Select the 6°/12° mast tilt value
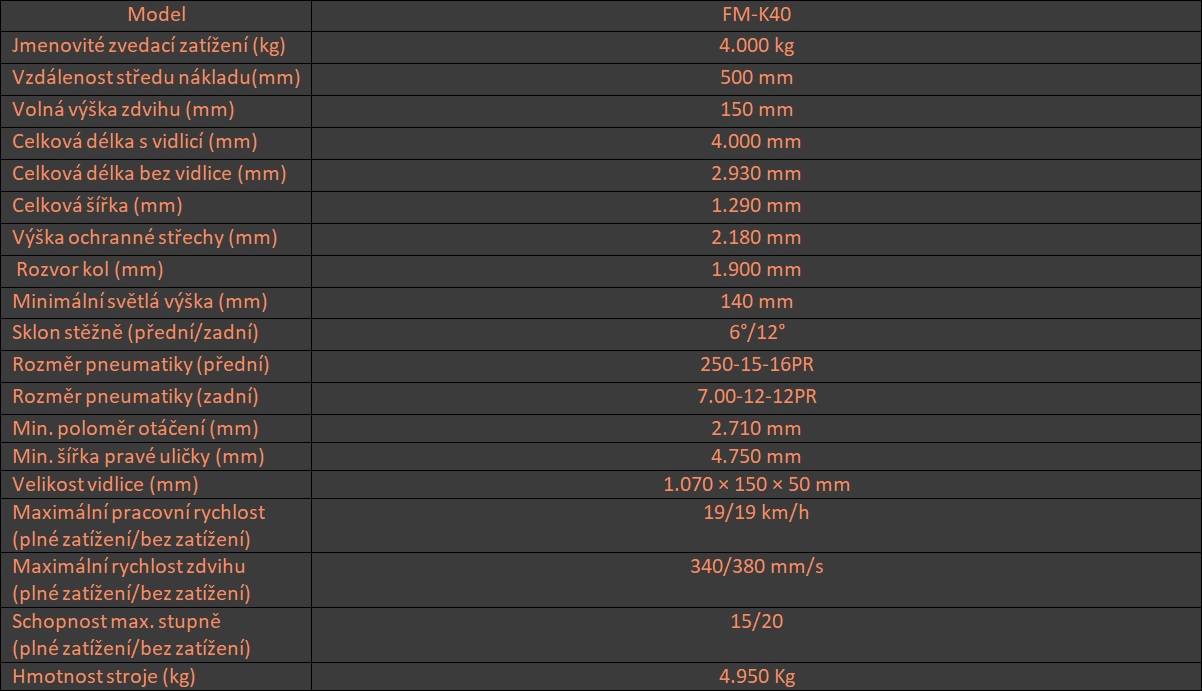This screenshot has height=691, width=1202. click(x=756, y=333)
